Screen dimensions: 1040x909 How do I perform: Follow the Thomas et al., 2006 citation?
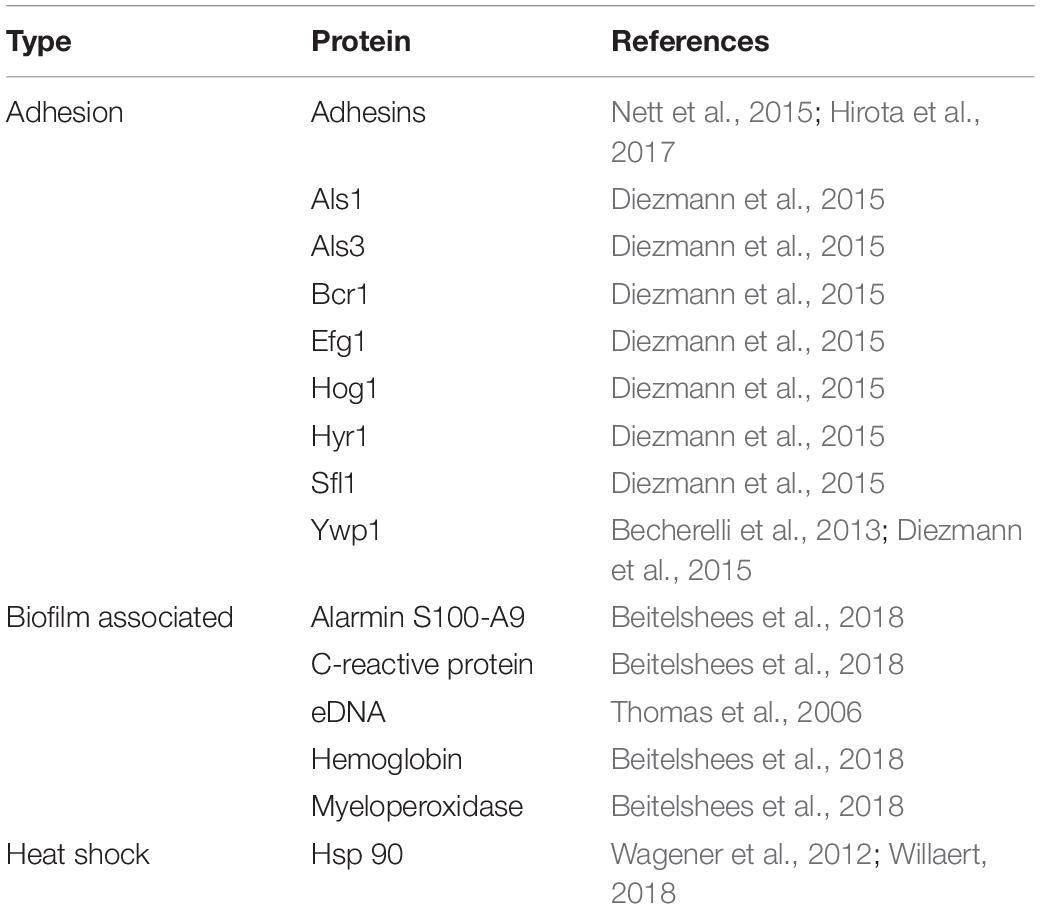point(736,712)
